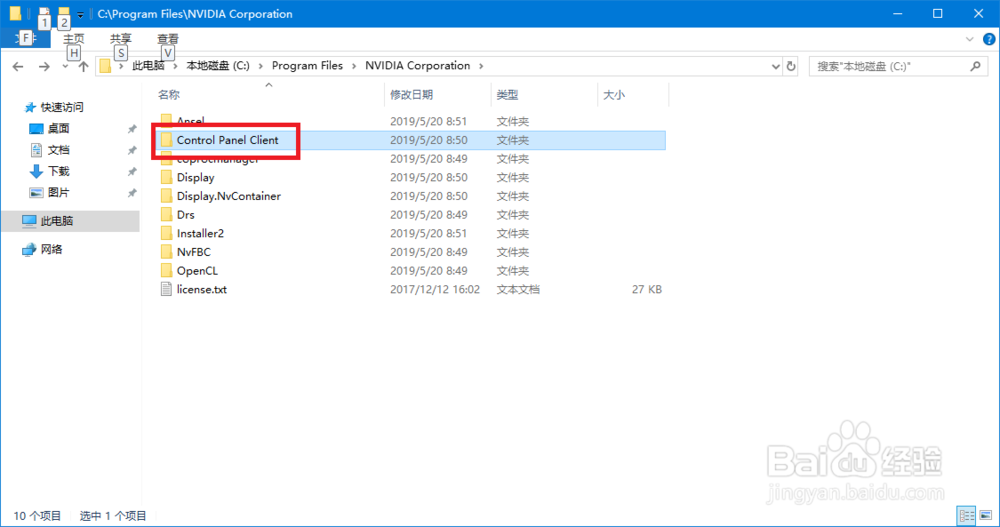1000x527 pixels.
Task: Open recent locations dropdown arrow
Action: [x=65, y=66]
